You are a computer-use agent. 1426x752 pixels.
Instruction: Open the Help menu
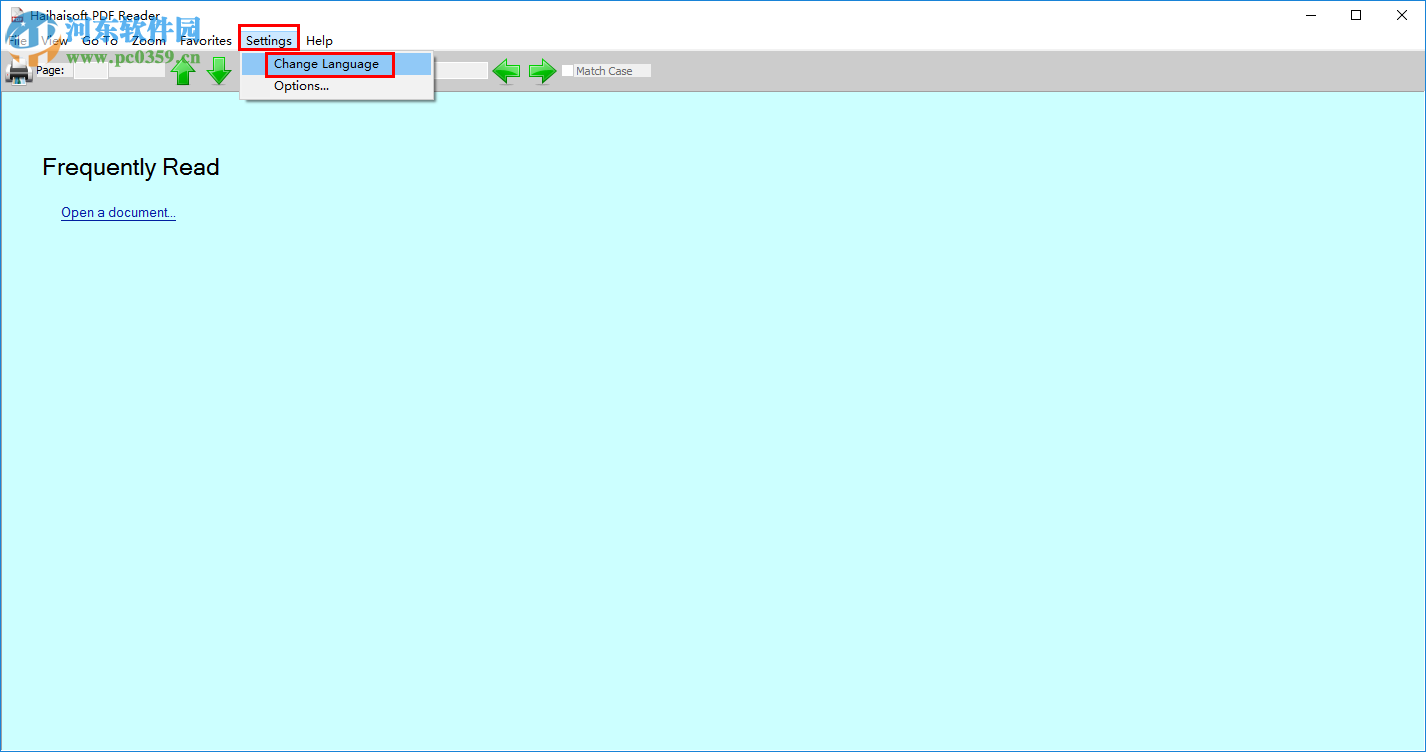point(319,40)
